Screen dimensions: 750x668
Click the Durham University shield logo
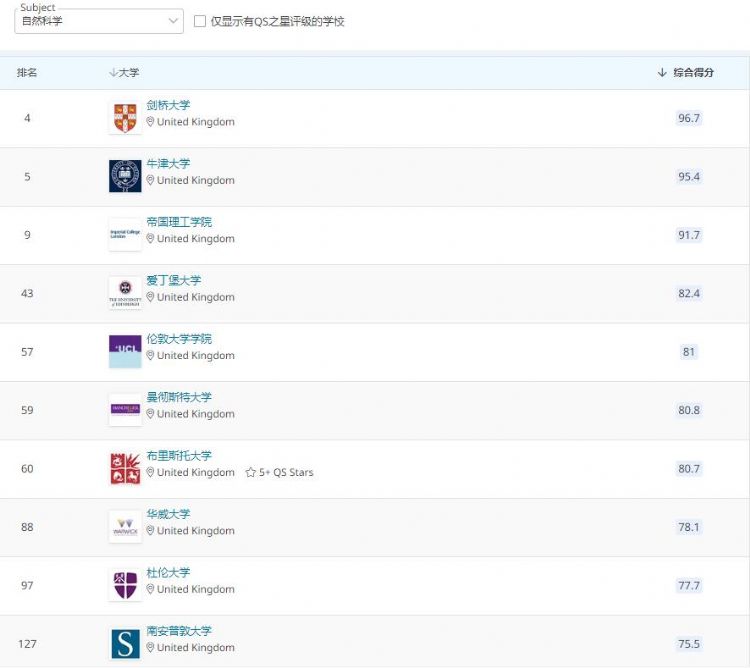click(x=125, y=585)
